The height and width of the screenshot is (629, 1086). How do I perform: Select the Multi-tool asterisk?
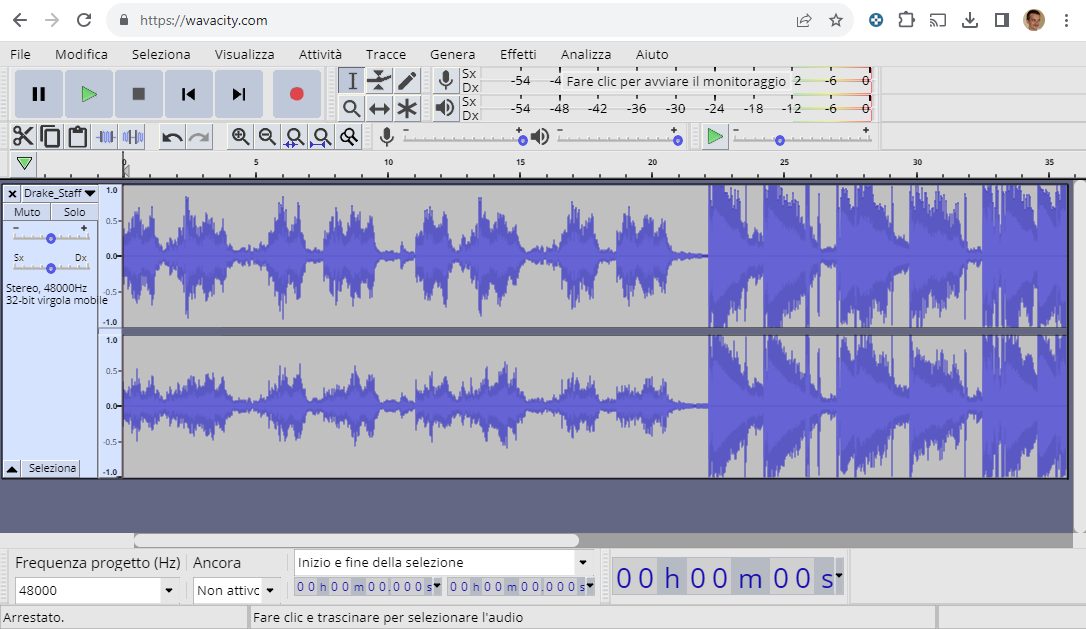tap(407, 108)
